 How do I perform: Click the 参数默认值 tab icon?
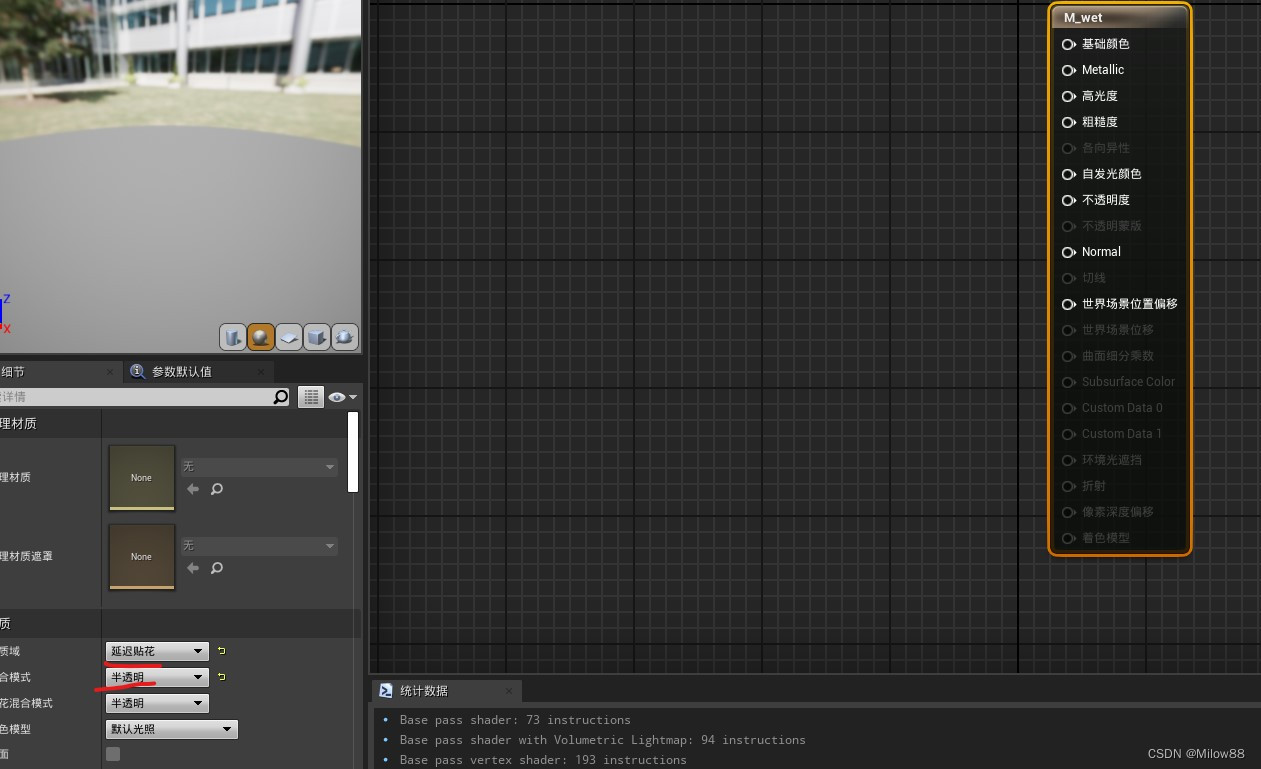(137, 371)
